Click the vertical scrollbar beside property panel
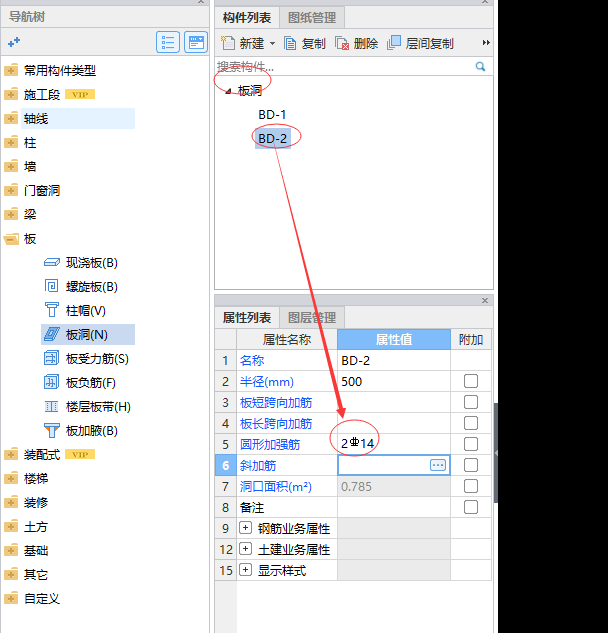Screen dimensions: 608x633 pyautogui.click(x=496, y=453)
